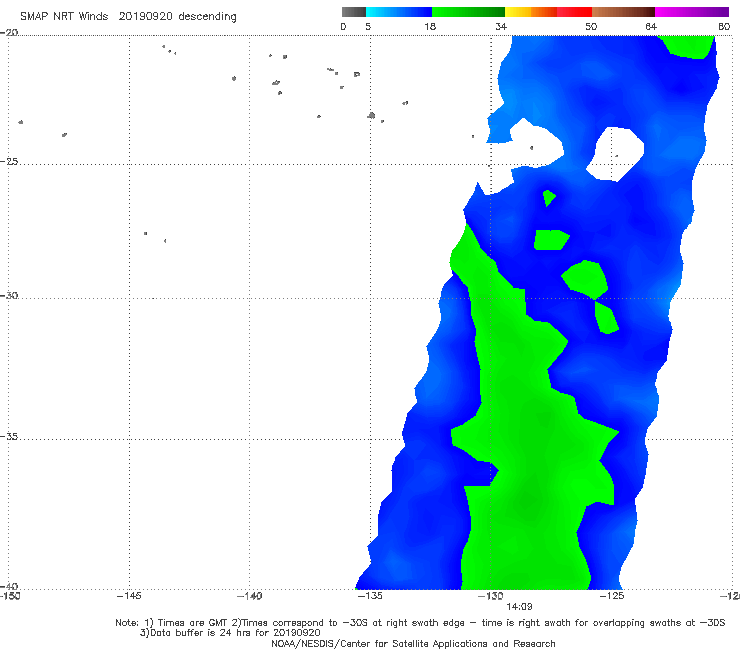Viewport: 740px width, 650px height.
Task: Click the green patch at the swath's top right corner
Action: point(688,46)
